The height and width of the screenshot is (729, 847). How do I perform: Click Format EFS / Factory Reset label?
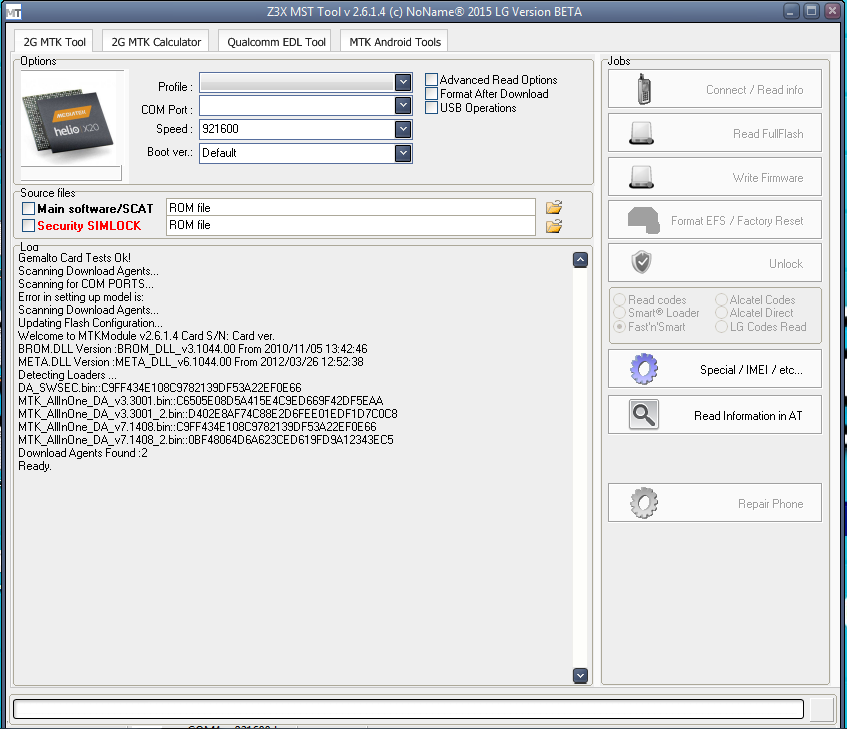[x=737, y=221]
